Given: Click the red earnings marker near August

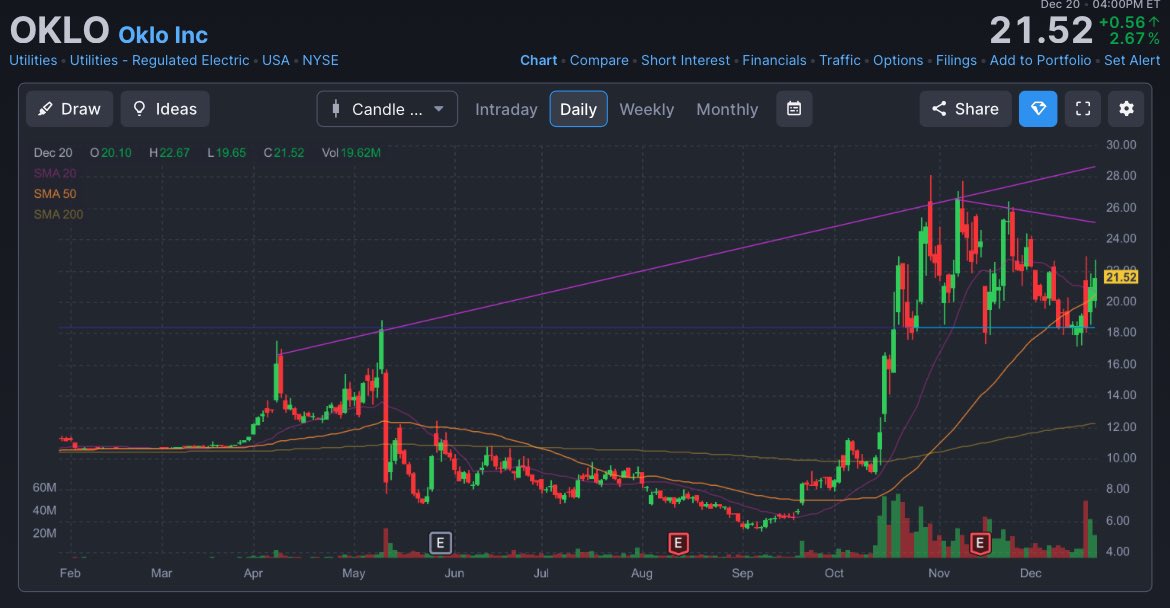Looking at the screenshot, I should coord(678,543).
